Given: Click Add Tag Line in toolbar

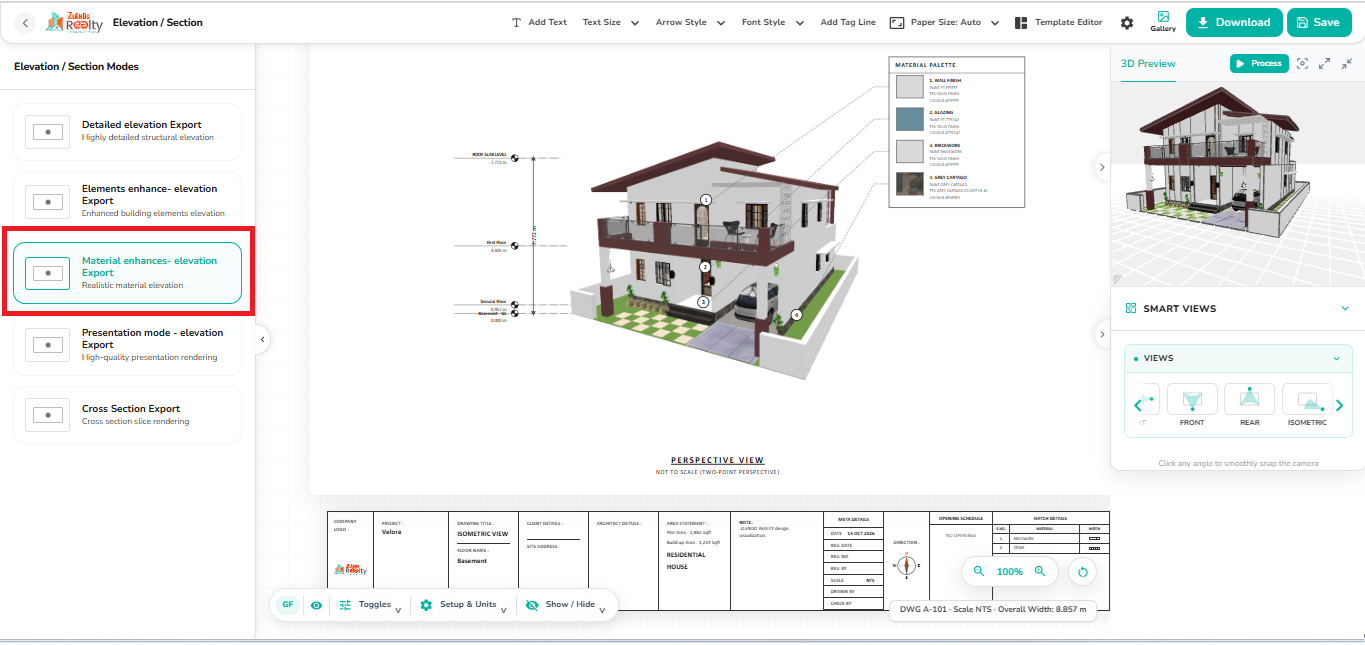Looking at the screenshot, I should (x=848, y=22).
